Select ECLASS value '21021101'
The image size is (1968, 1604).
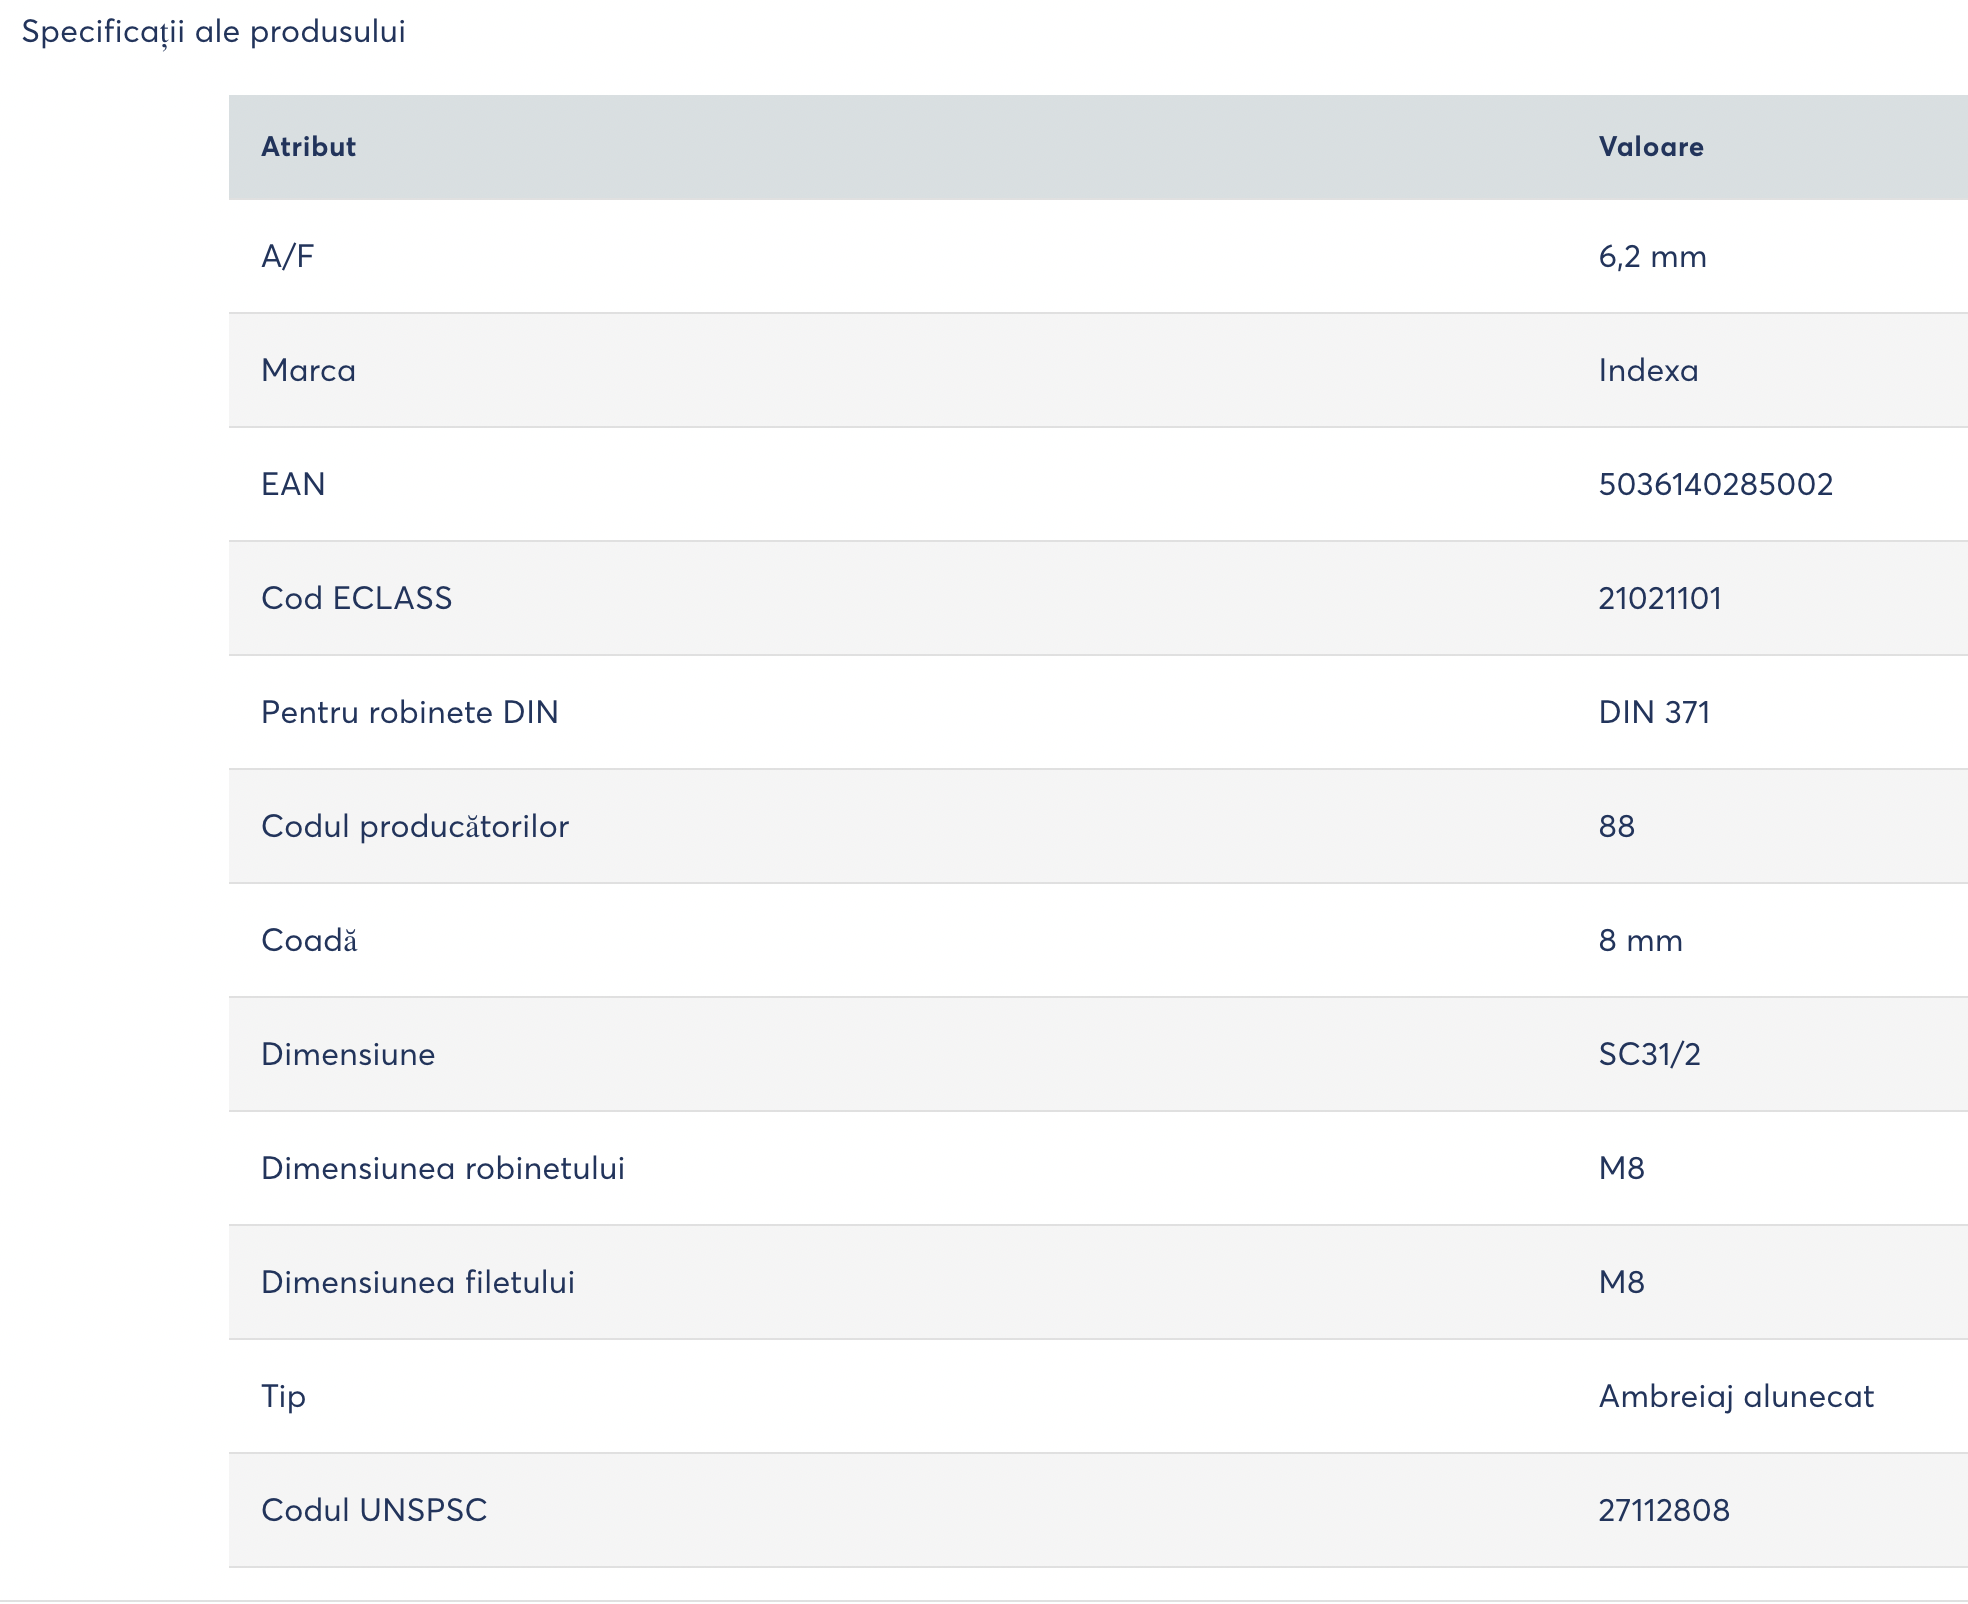click(1660, 599)
